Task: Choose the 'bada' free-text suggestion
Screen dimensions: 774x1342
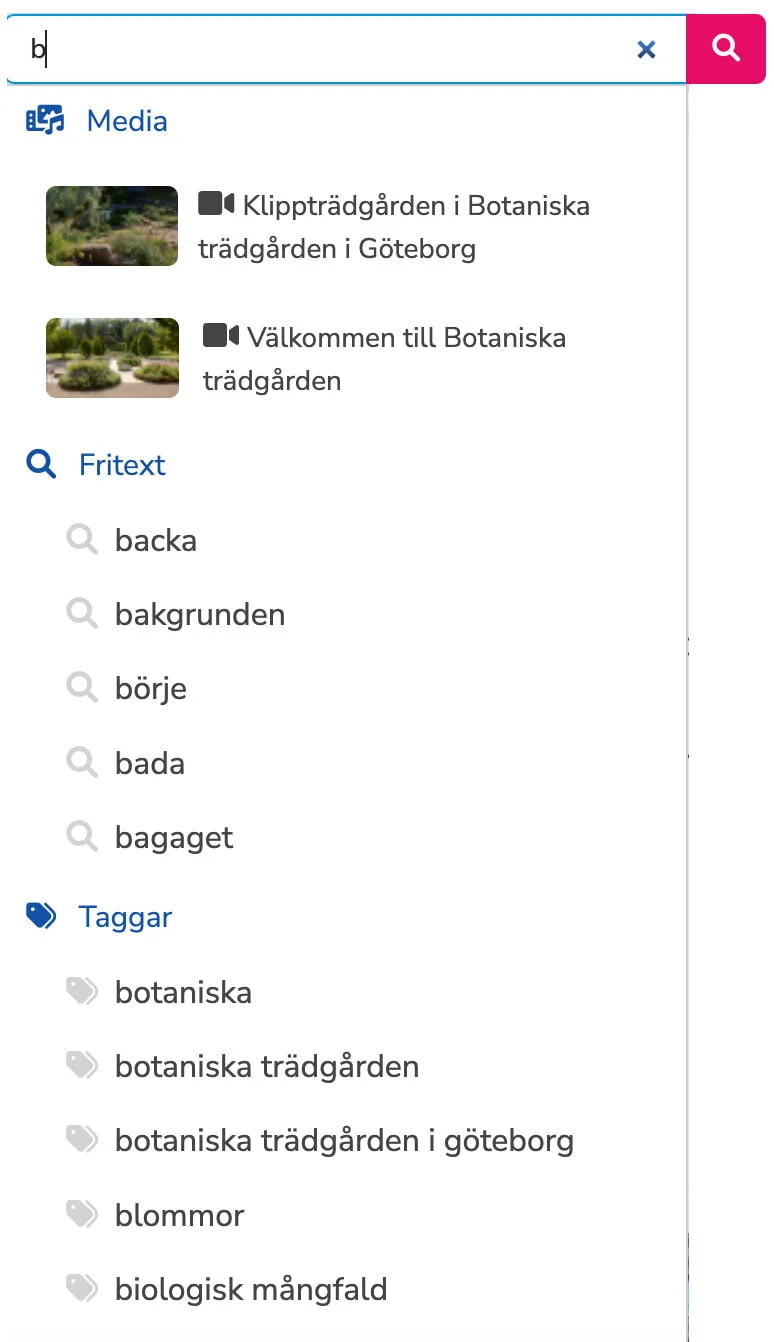Action: coord(150,764)
